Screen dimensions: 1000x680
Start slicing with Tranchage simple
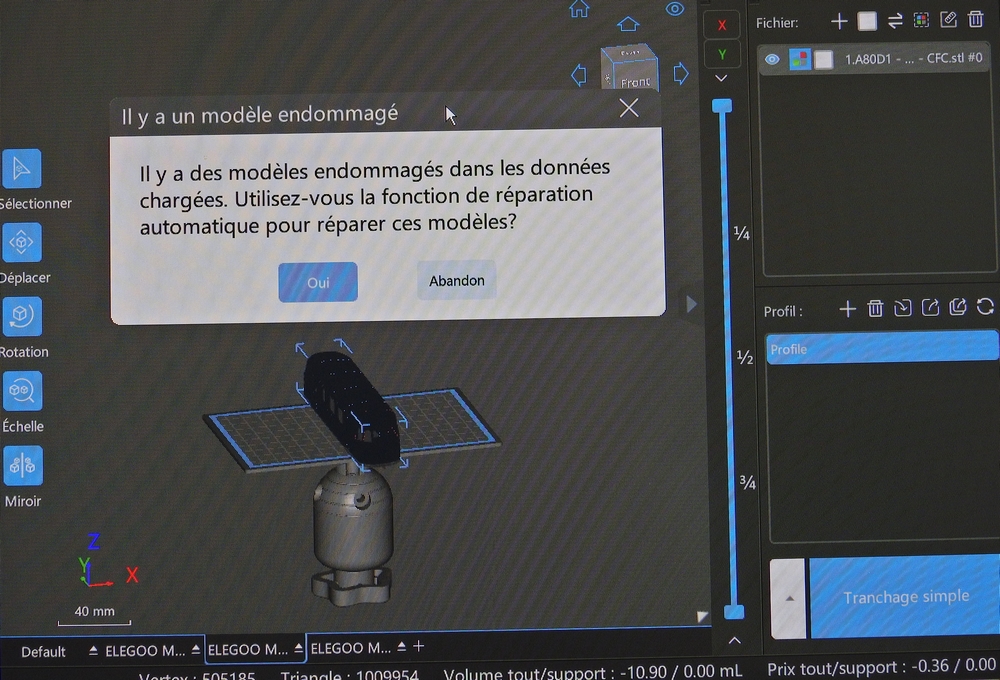pyautogui.click(x=904, y=596)
